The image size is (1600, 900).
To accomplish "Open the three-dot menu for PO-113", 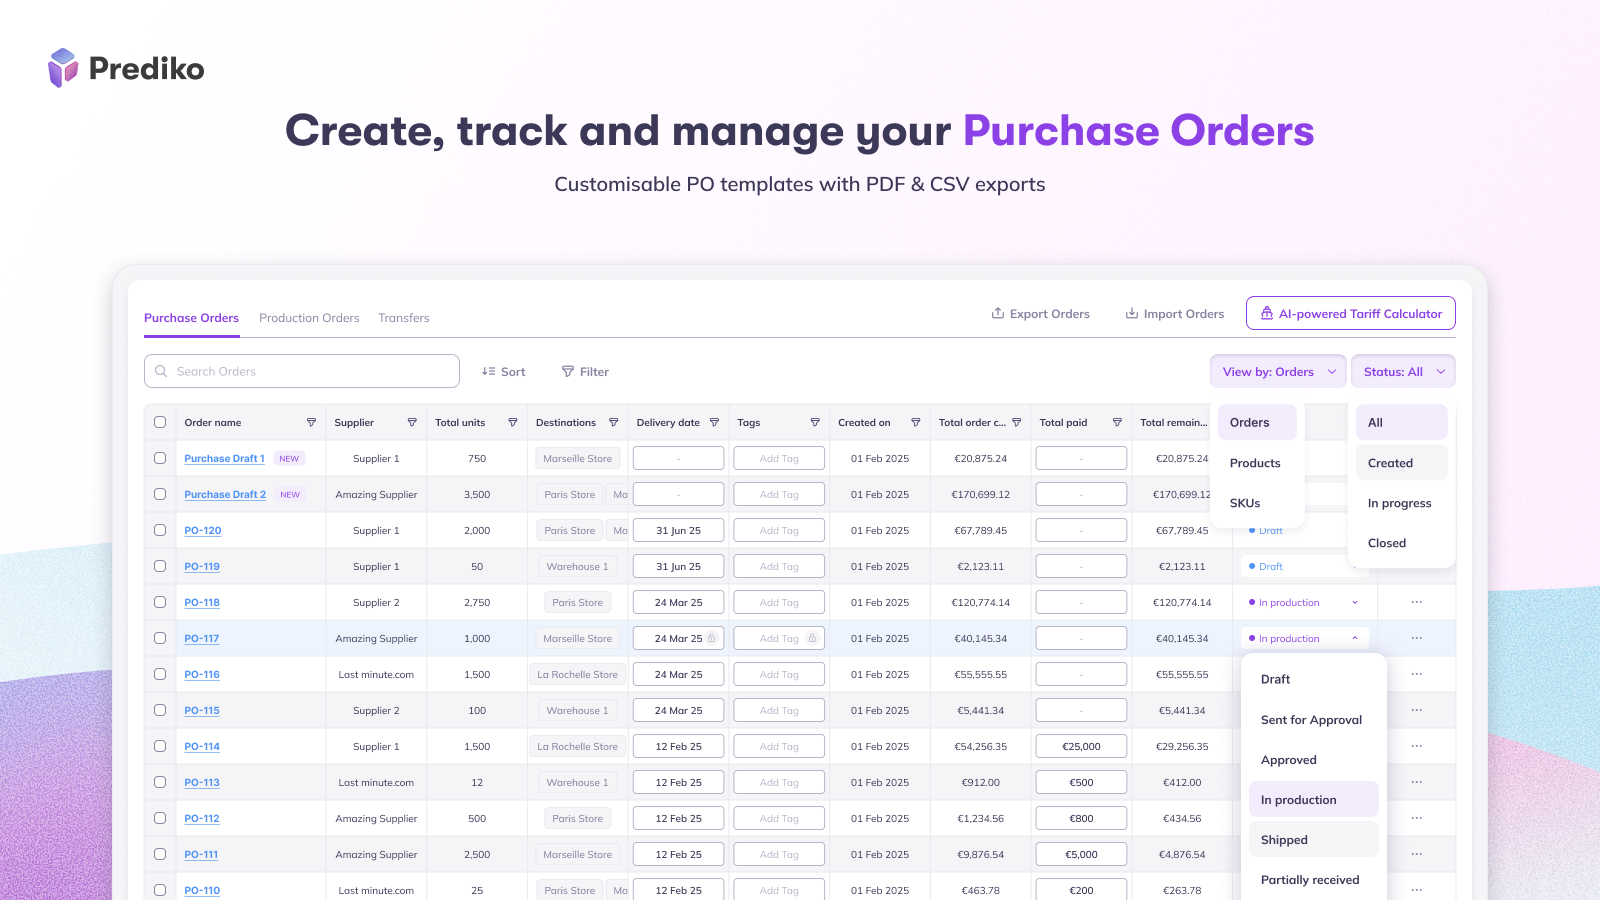I will 1417,782.
